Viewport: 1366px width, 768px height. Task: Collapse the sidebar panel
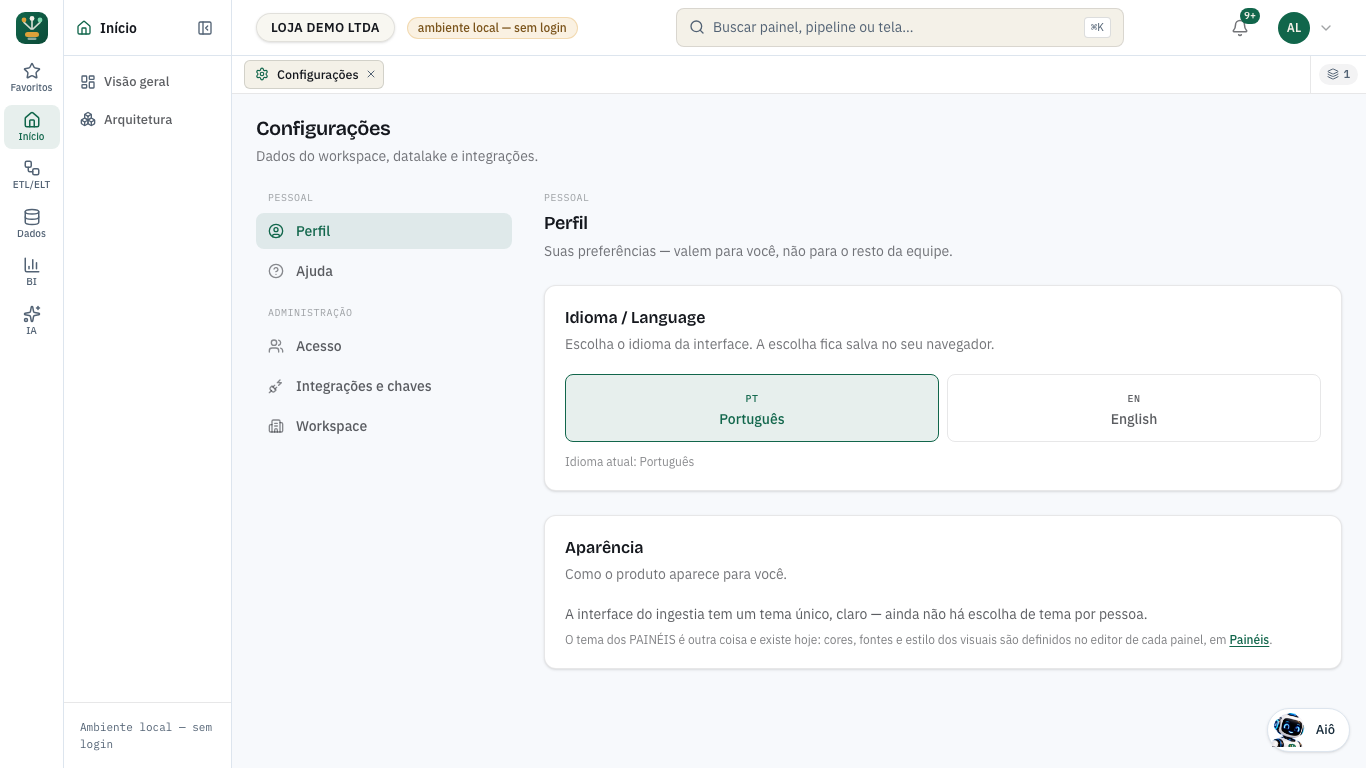tap(205, 28)
